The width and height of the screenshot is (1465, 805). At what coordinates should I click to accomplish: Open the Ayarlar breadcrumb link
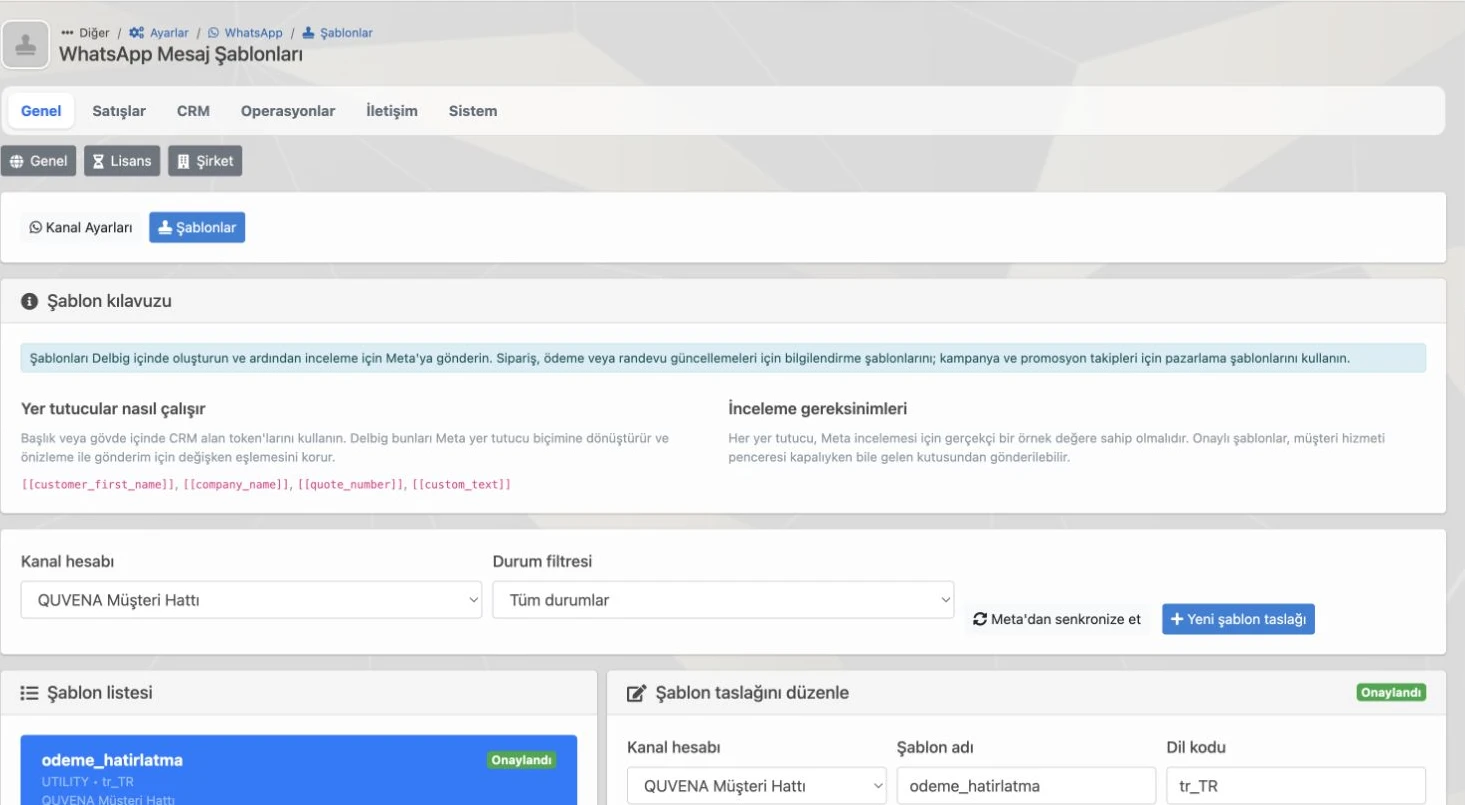159,33
